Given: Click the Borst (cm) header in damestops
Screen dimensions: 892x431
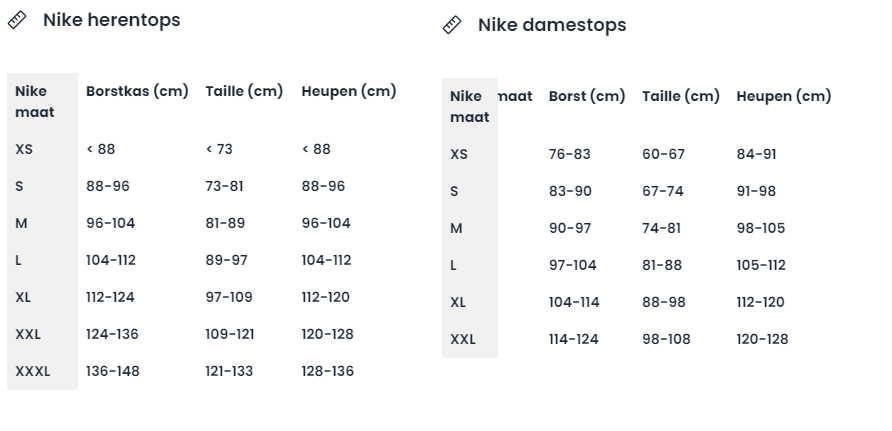Looking at the screenshot, I should click(x=587, y=96).
